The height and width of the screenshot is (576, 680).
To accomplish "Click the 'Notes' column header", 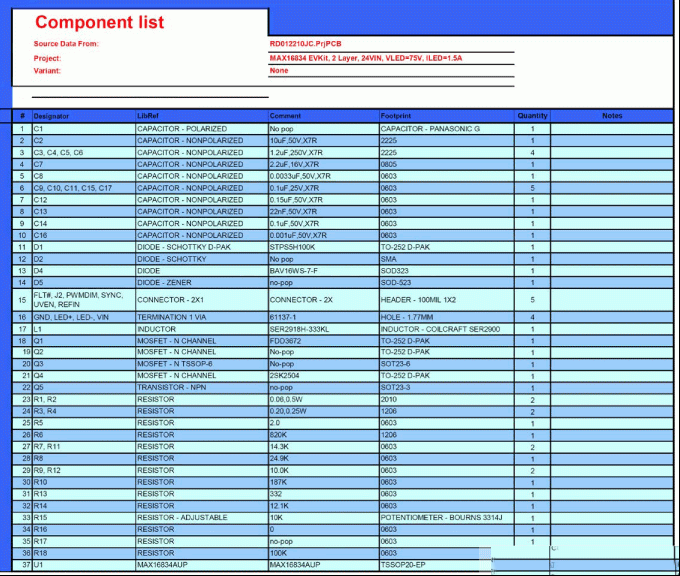I will pyautogui.click(x=612, y=116).
